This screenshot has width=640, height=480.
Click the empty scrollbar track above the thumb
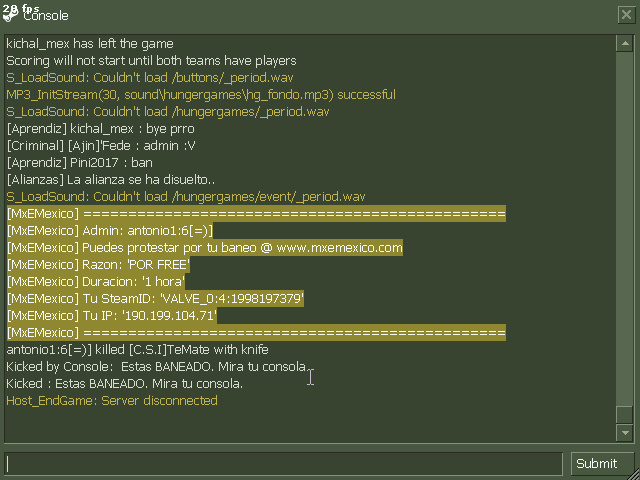(624, 229)
